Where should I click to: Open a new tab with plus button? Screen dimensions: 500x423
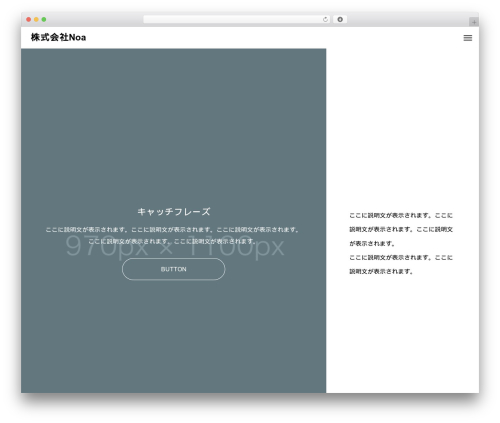[474, 22]
